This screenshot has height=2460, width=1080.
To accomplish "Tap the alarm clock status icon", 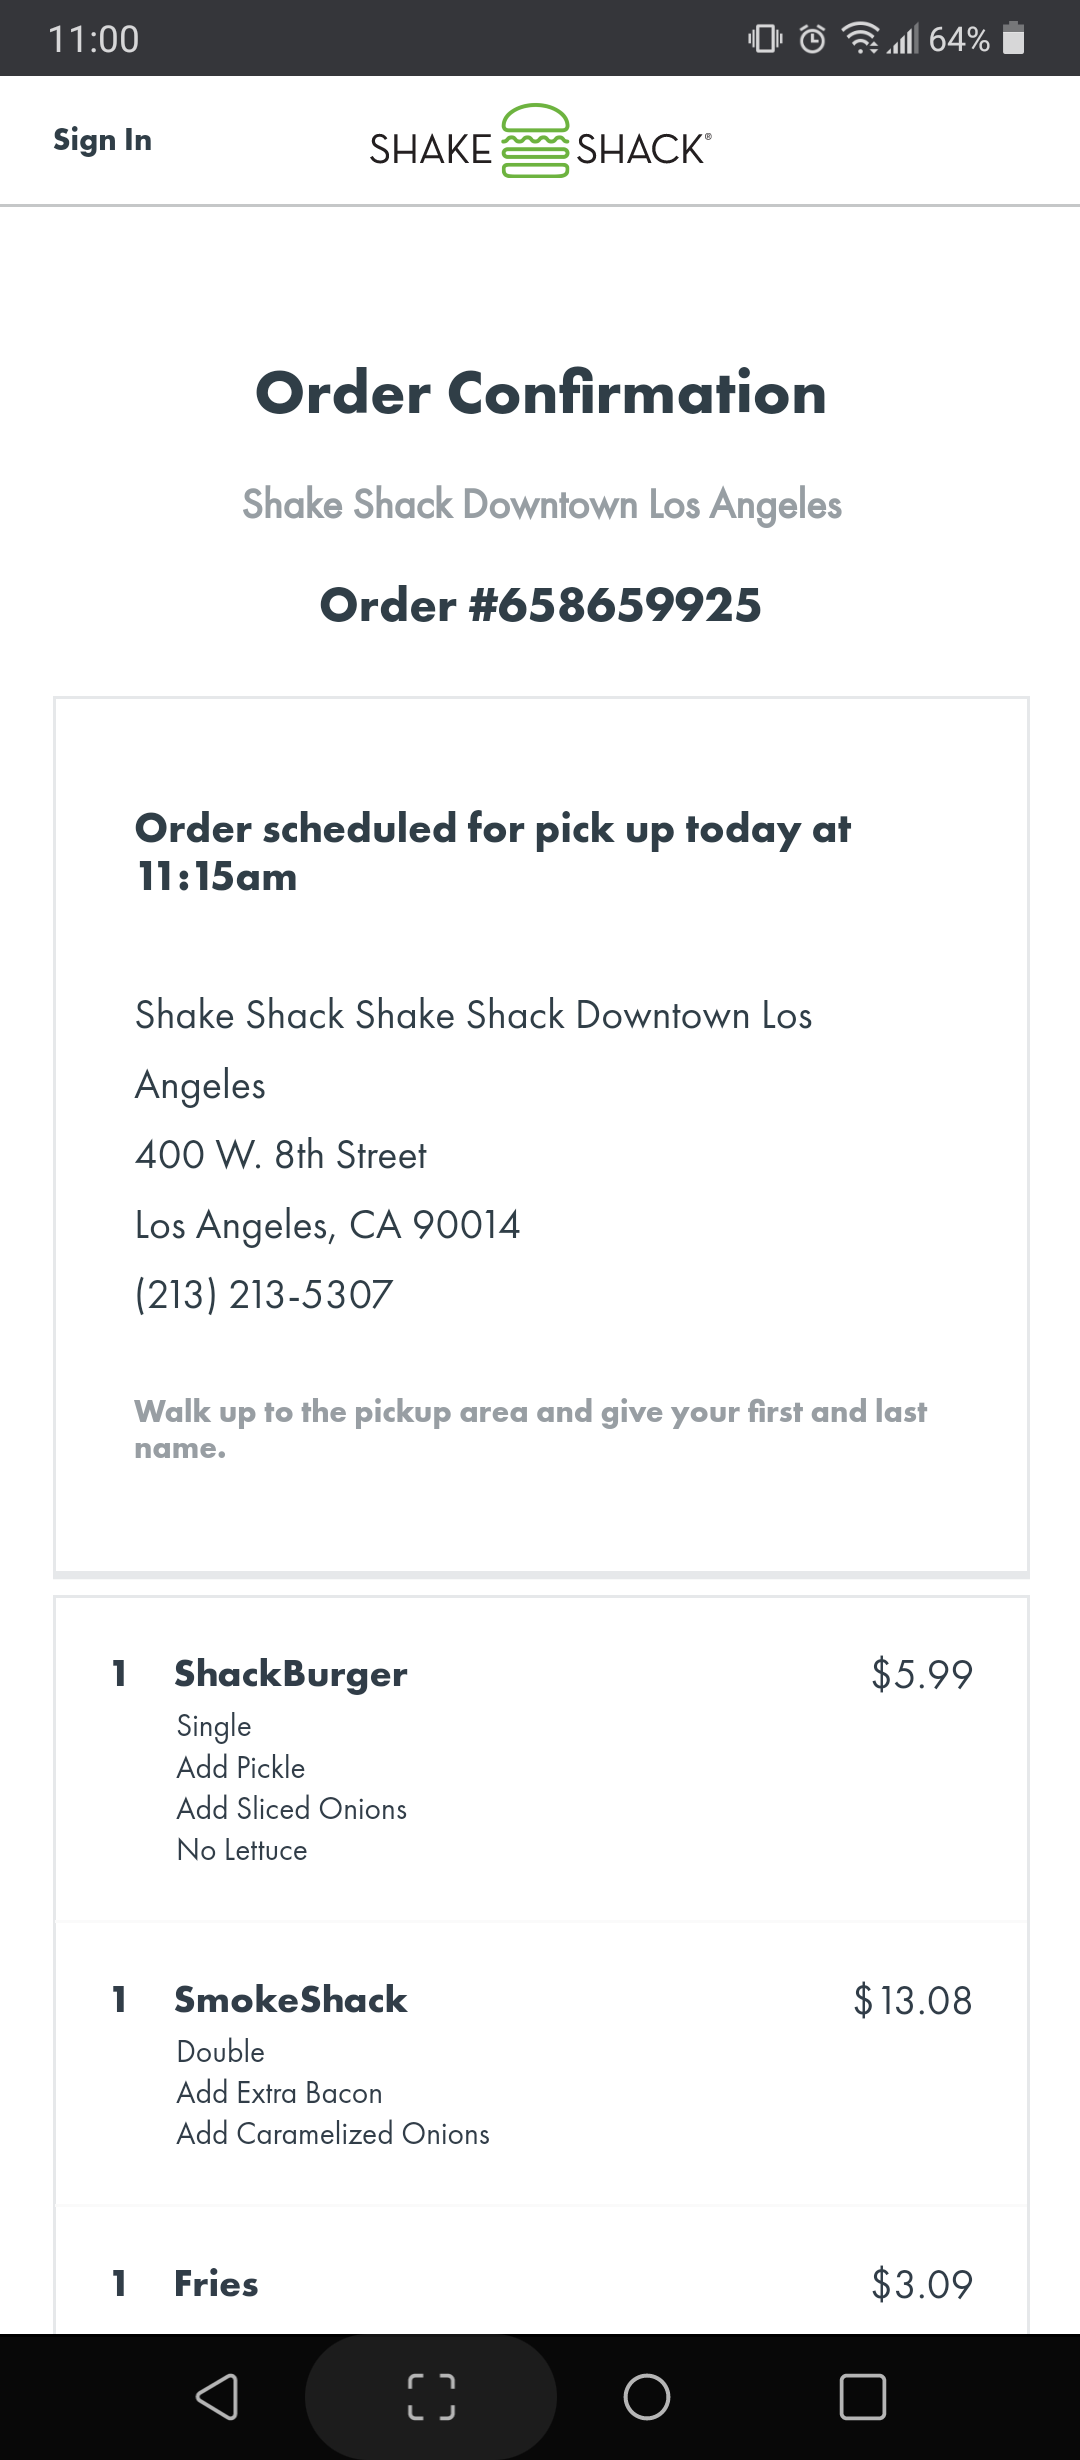I will click(x=812, y=39).
